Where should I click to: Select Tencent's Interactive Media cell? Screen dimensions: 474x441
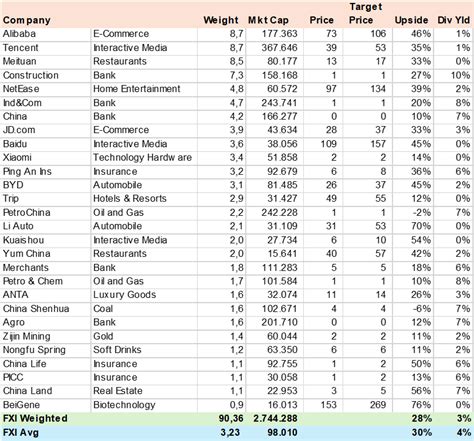(x=144, y=48)
